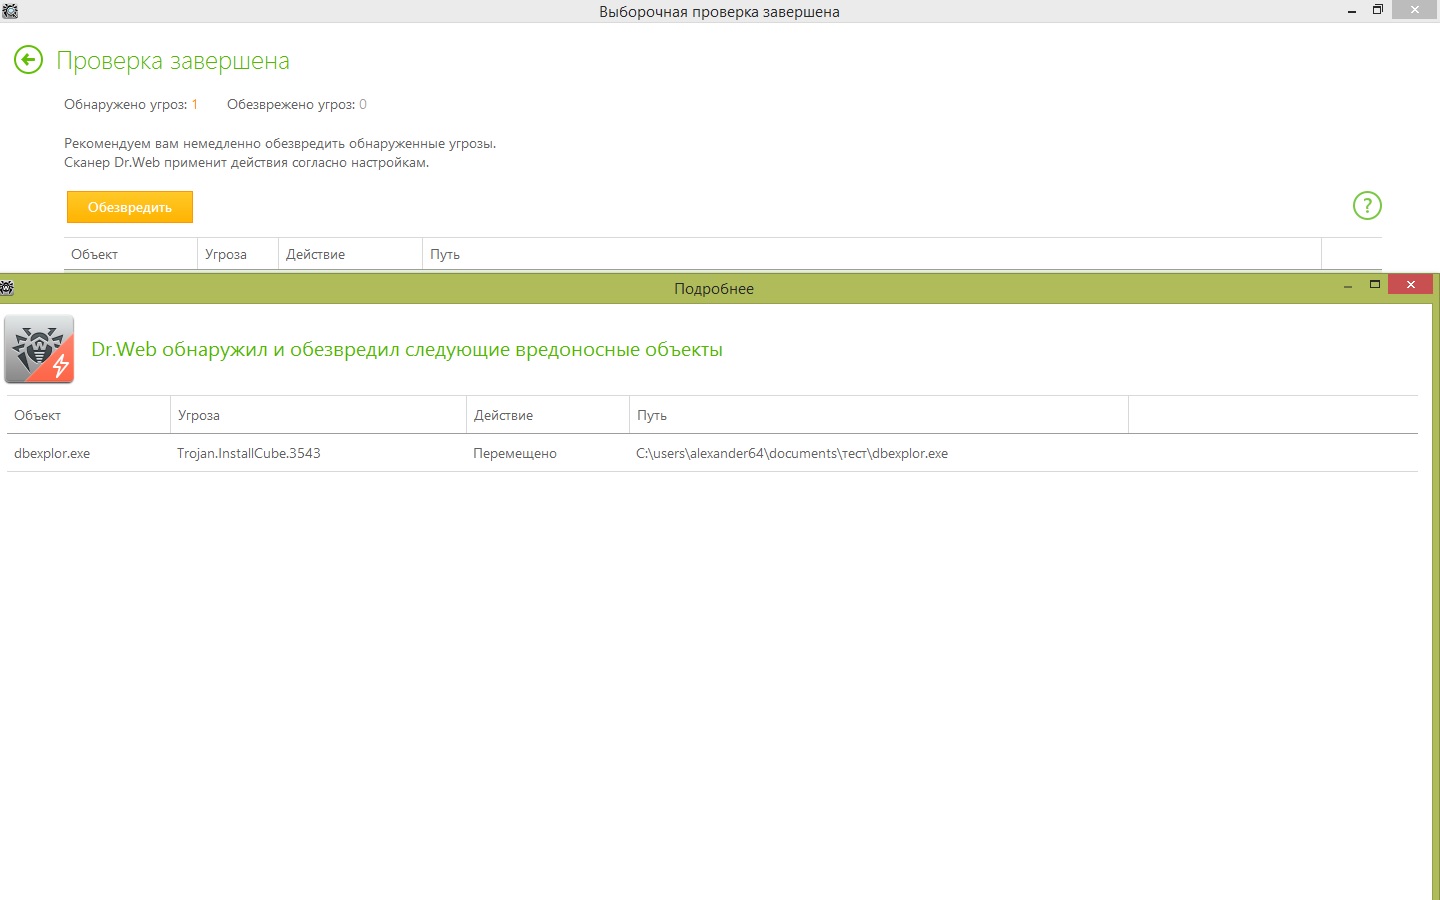Viewport: 1440px width, 900px height.
Task: Click the spider icon in the scan window title bar
Action: [x=10, y=11]
